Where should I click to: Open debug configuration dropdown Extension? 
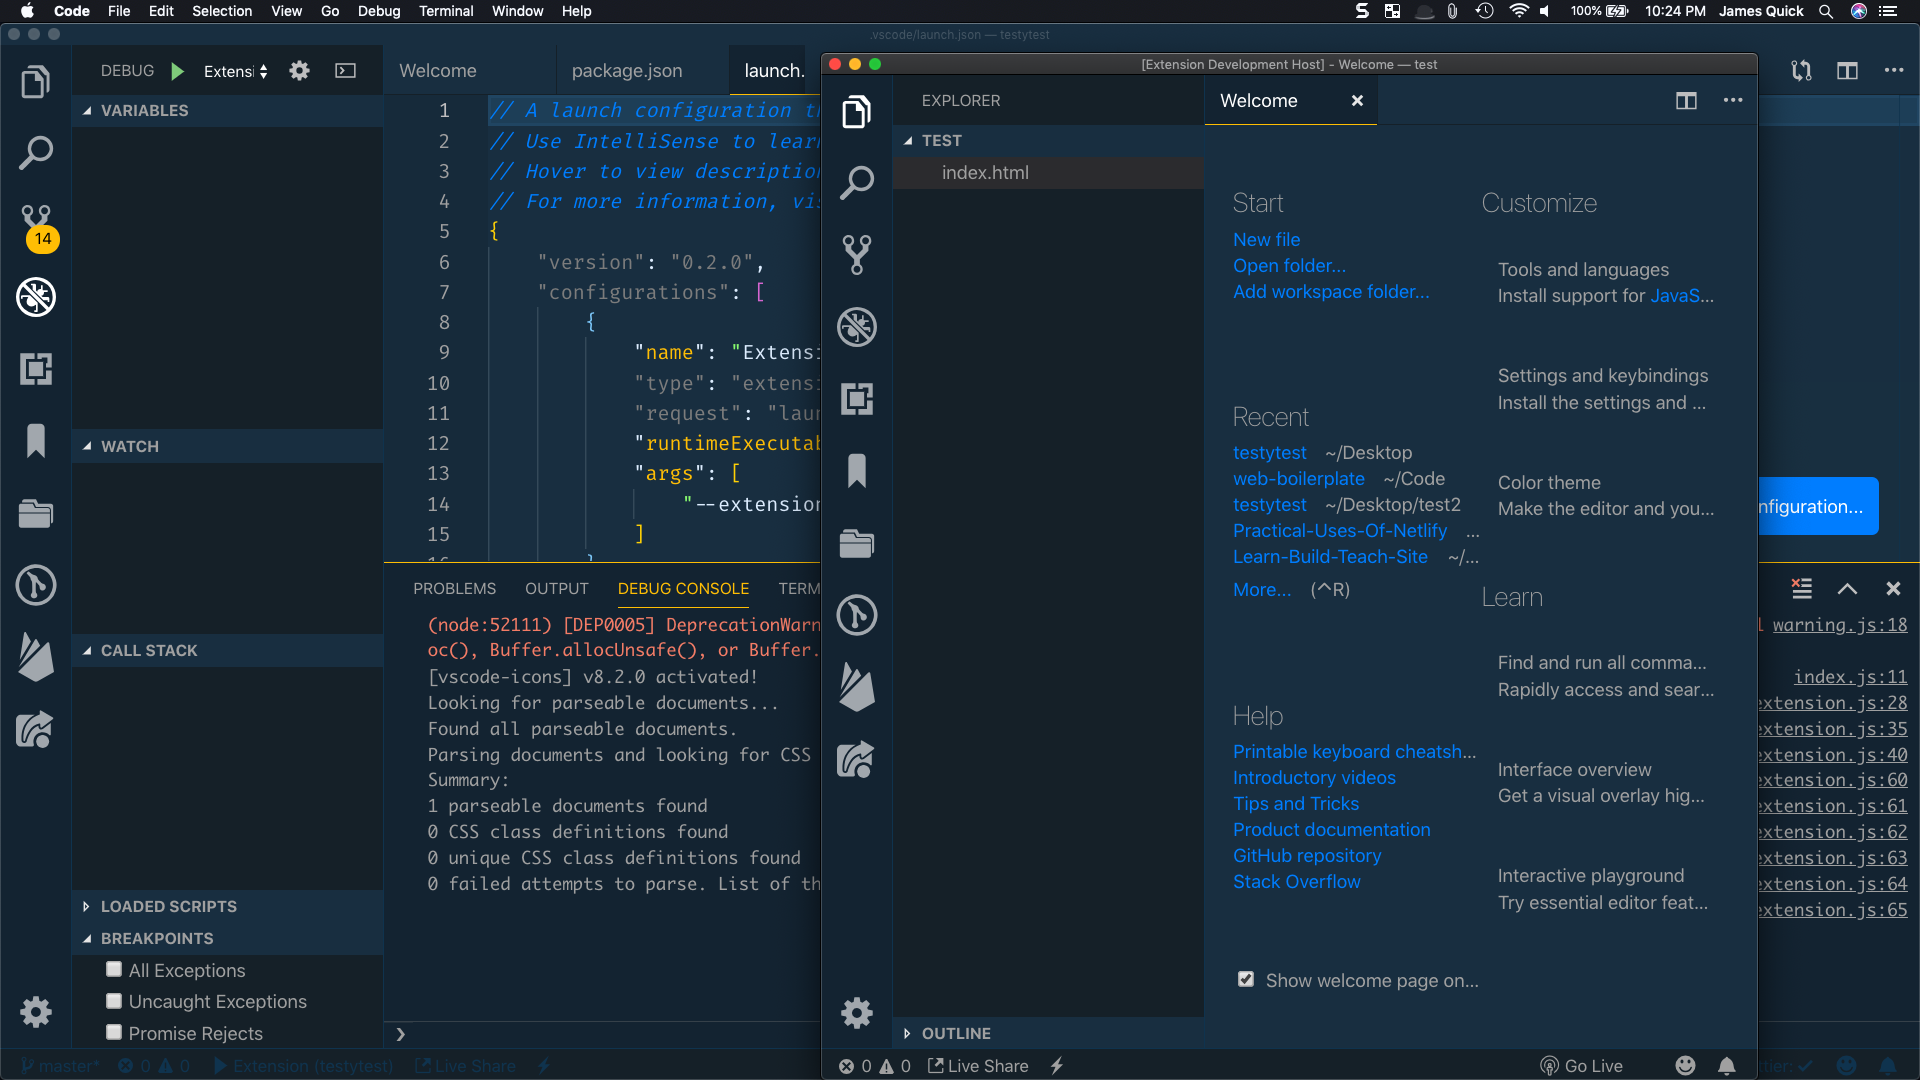[235, 71]
